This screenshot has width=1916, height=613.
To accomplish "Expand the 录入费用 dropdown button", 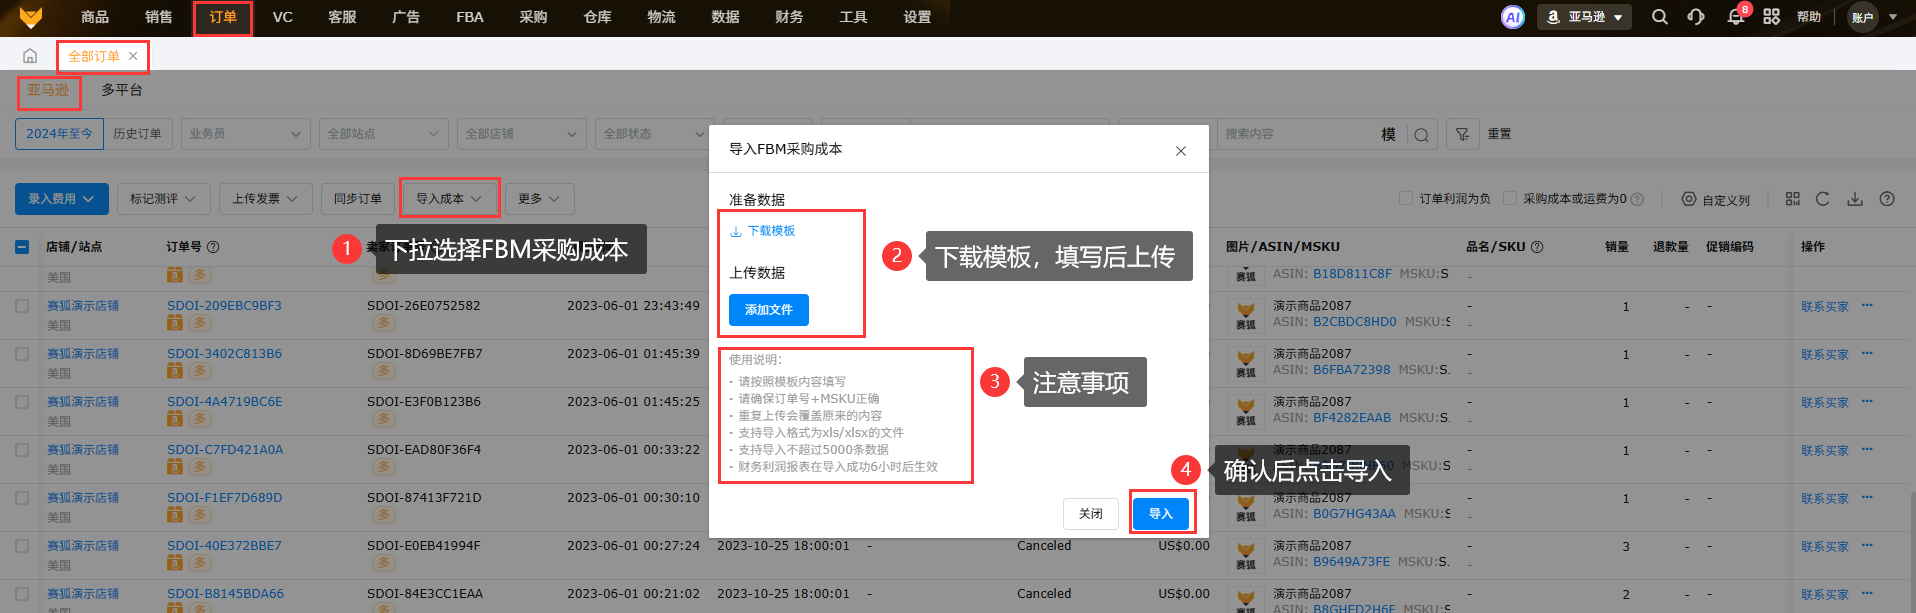I will click(x=62, y=199).
